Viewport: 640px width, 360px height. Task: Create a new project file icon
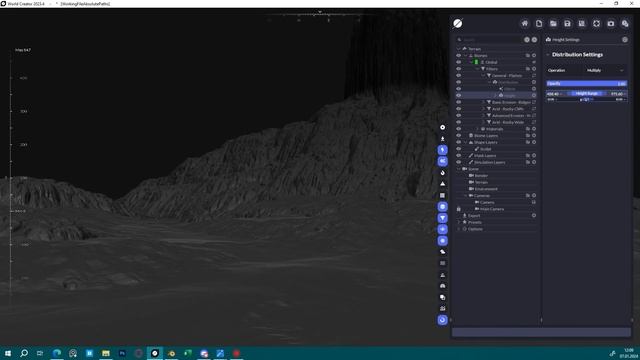539,24
